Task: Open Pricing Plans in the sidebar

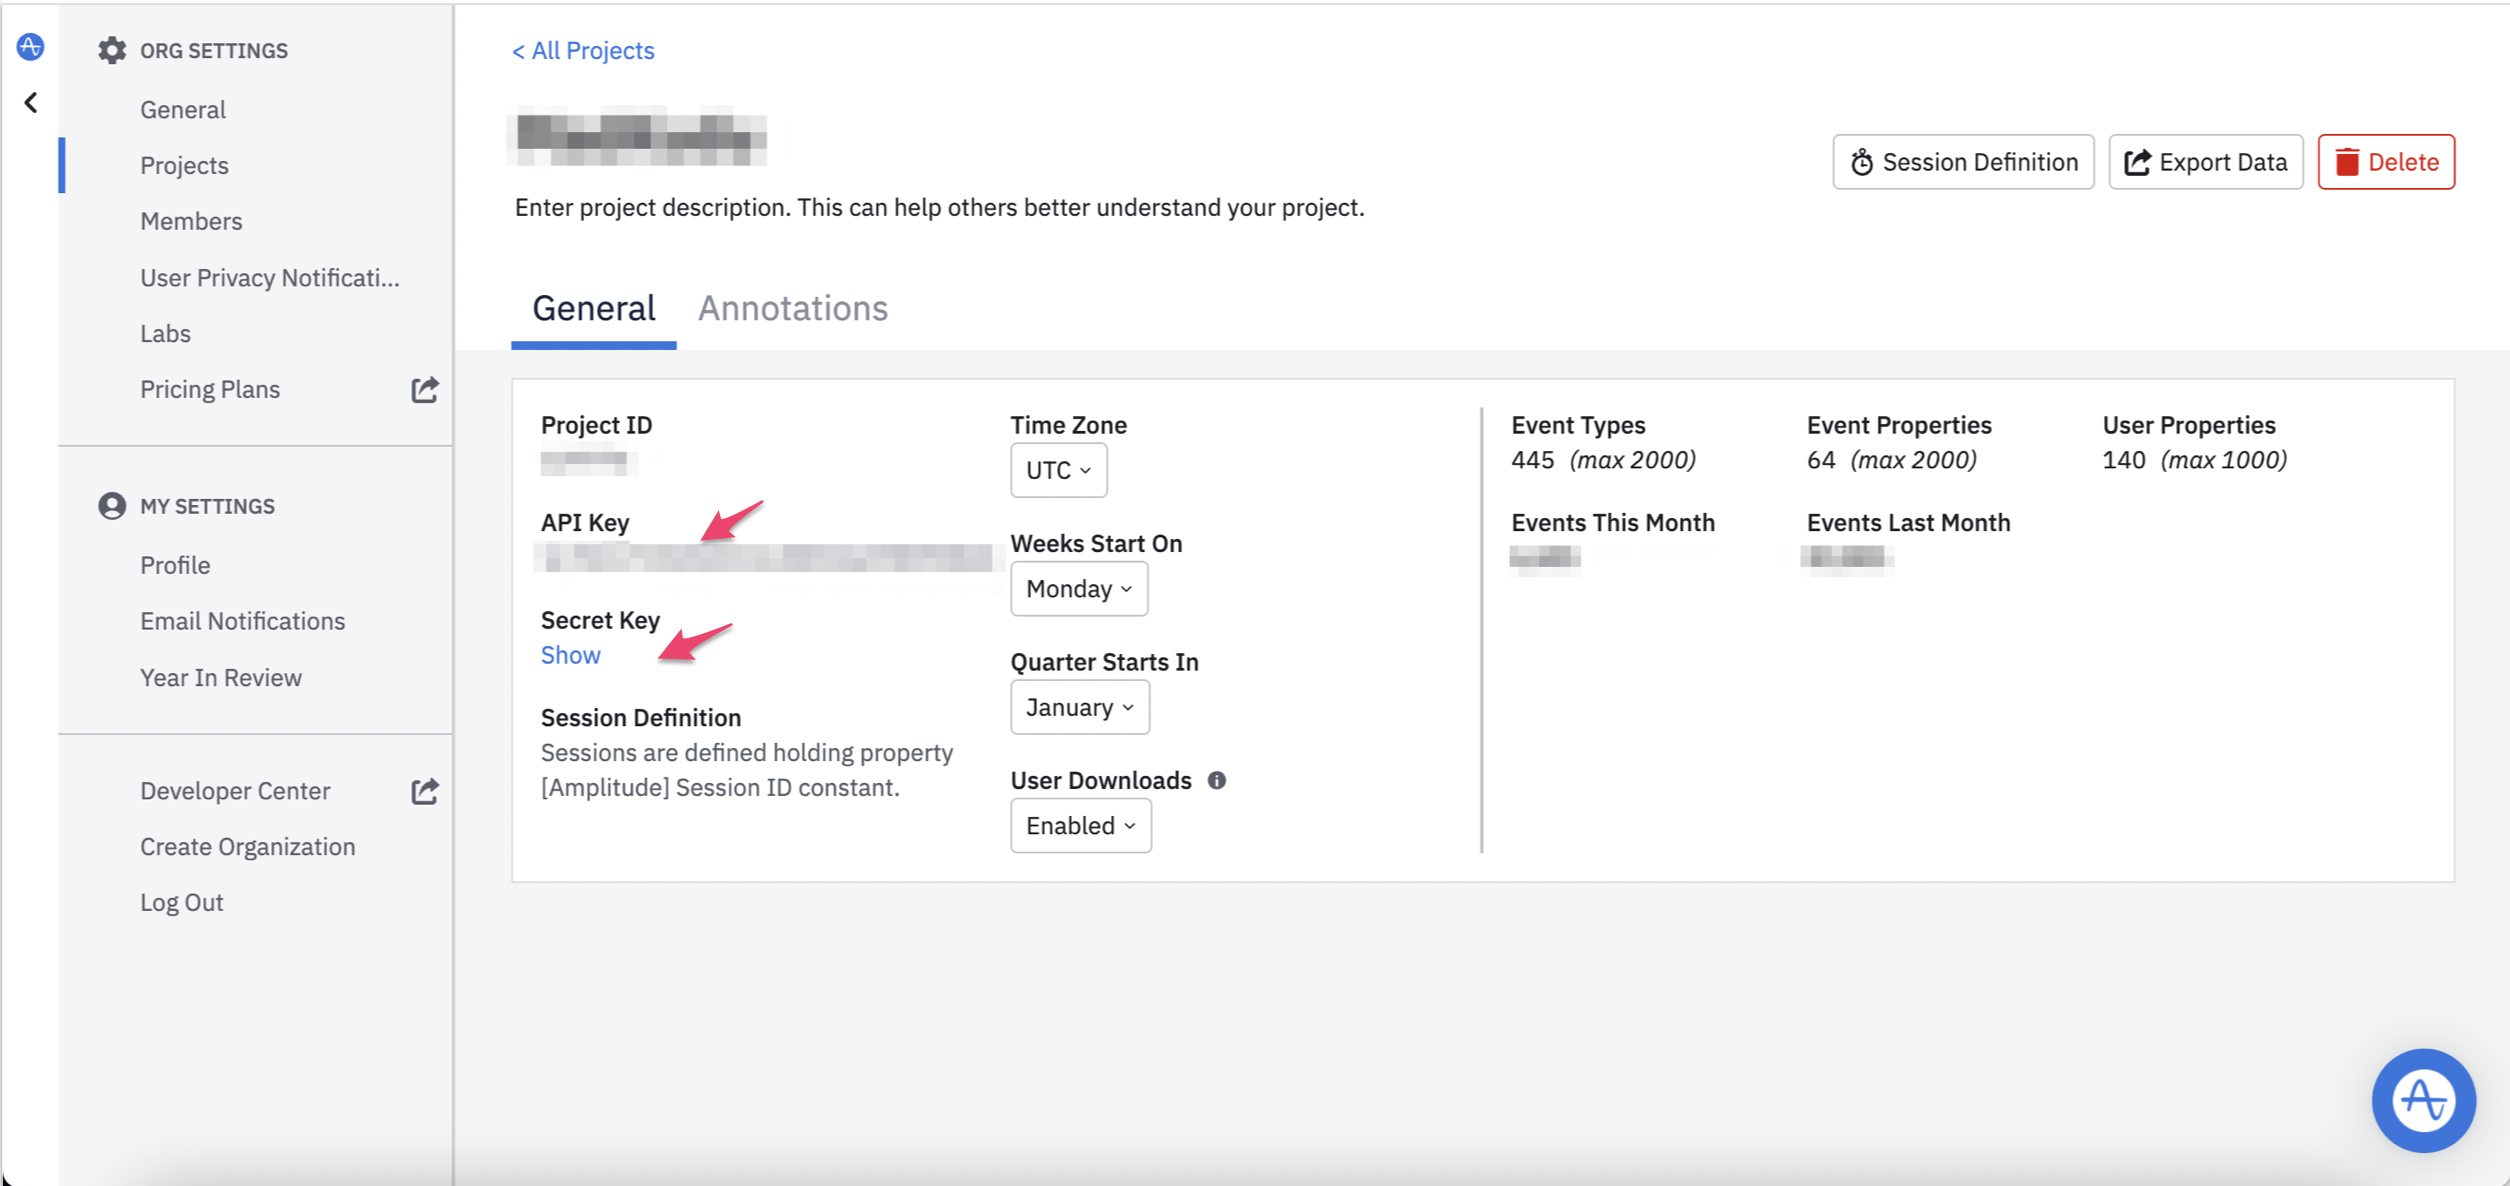Action: pos(210,389)
